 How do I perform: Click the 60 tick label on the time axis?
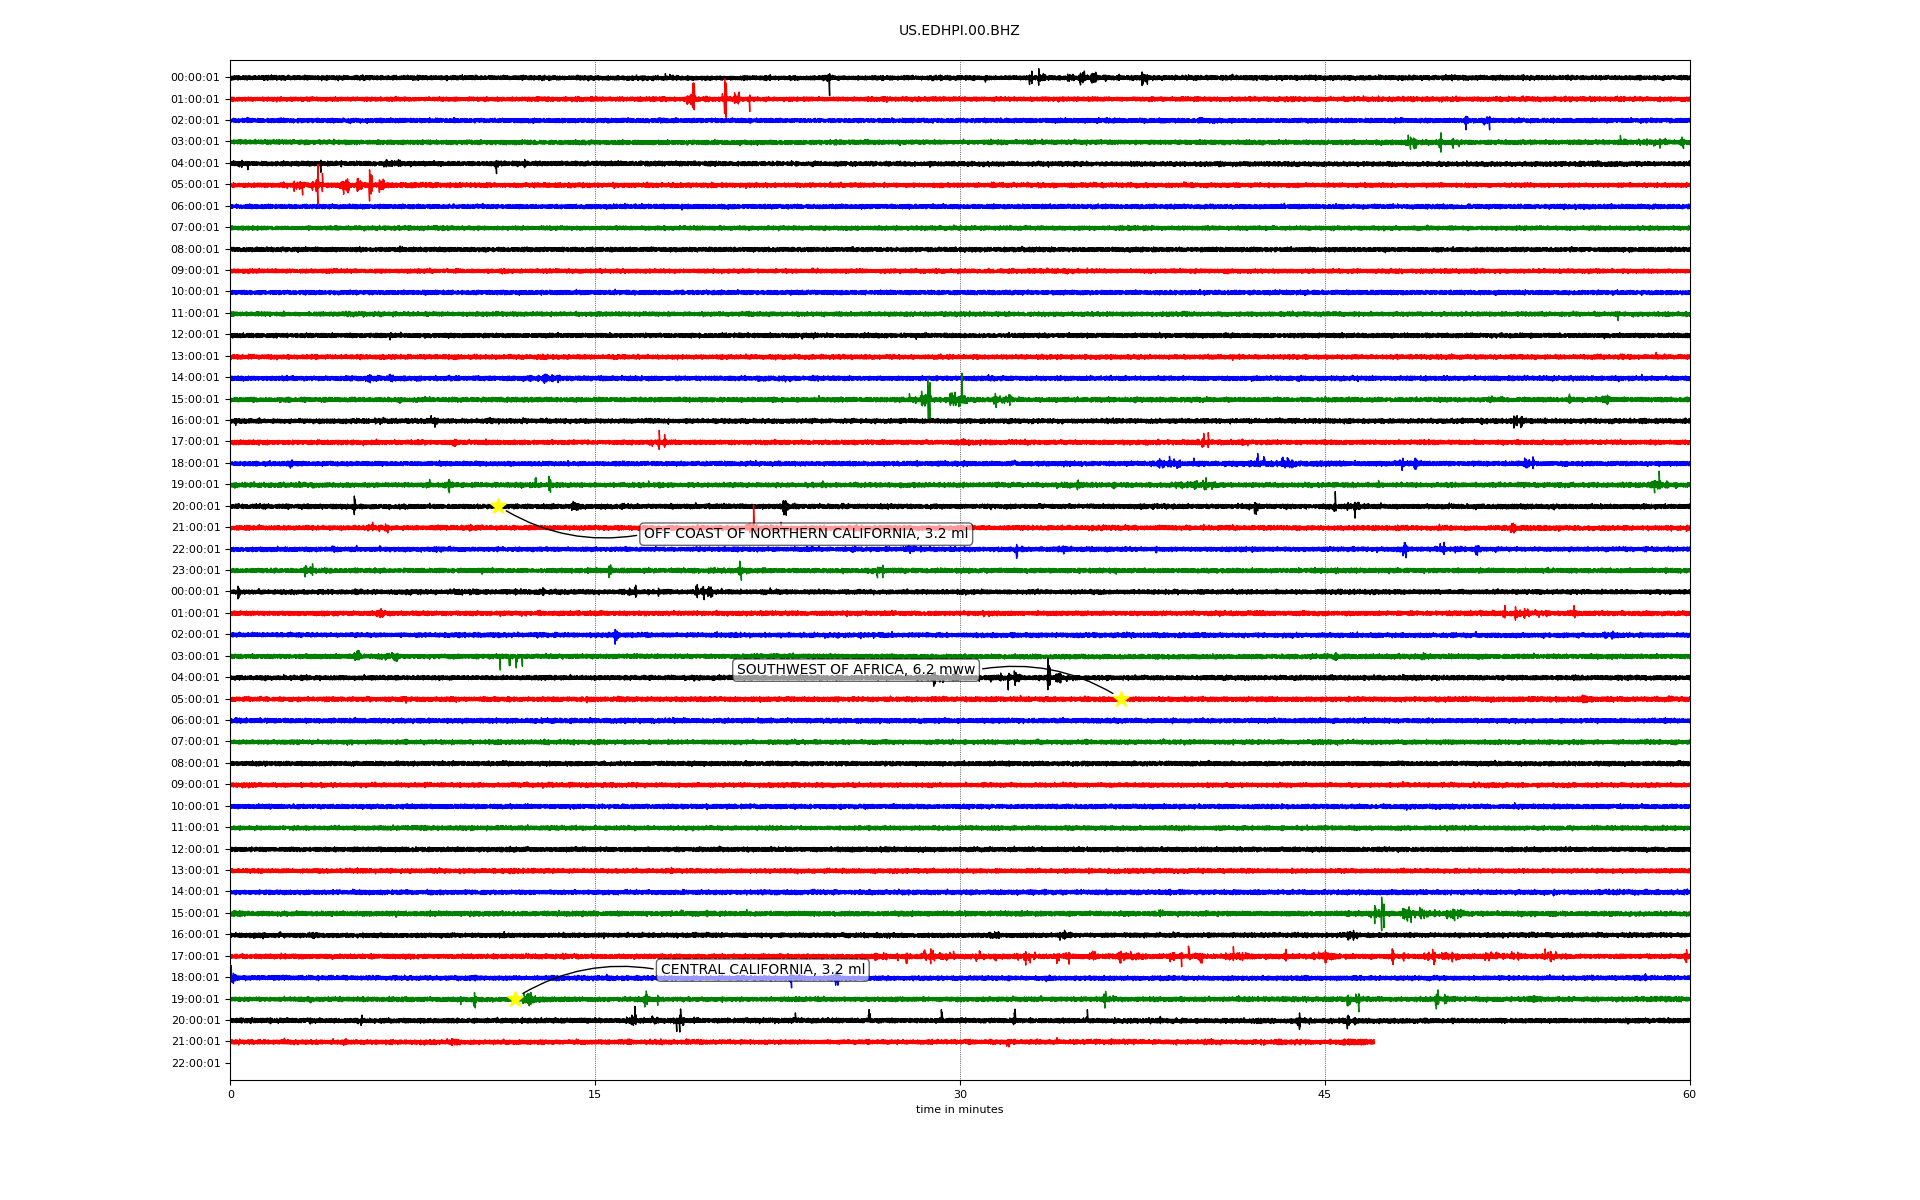point(1689,1094)
